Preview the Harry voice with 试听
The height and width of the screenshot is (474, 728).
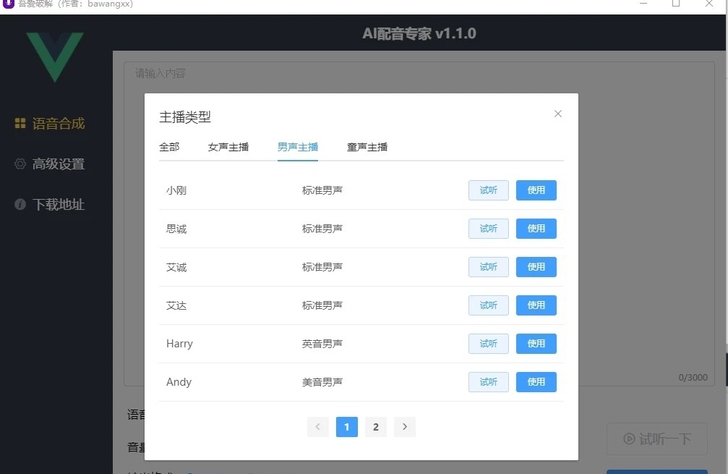[488, 344]
